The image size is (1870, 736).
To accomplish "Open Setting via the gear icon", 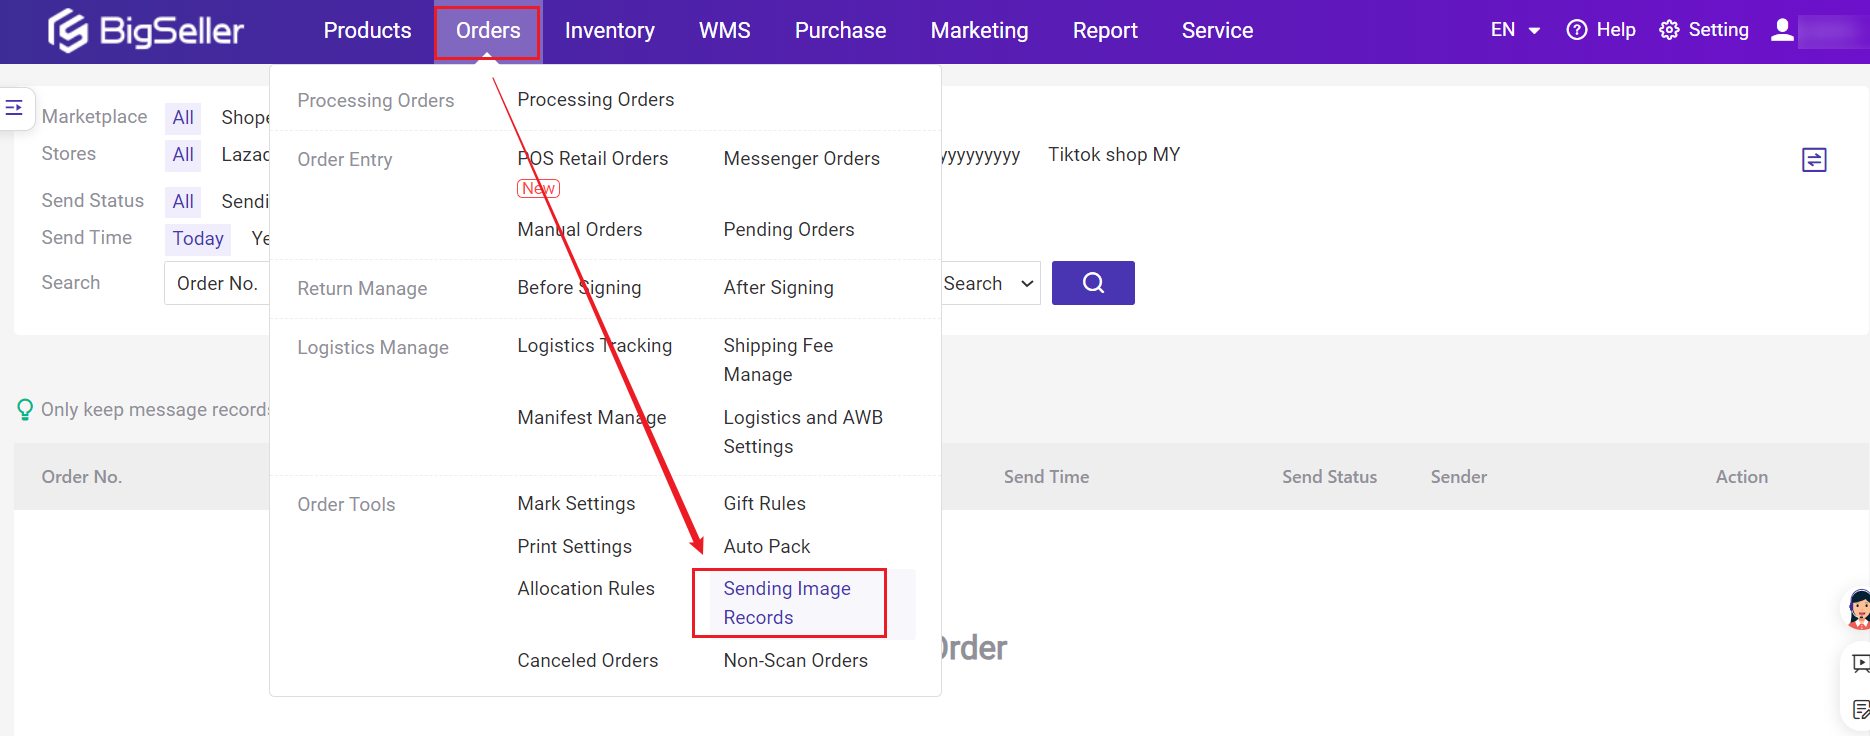I will click(1669, 30).
